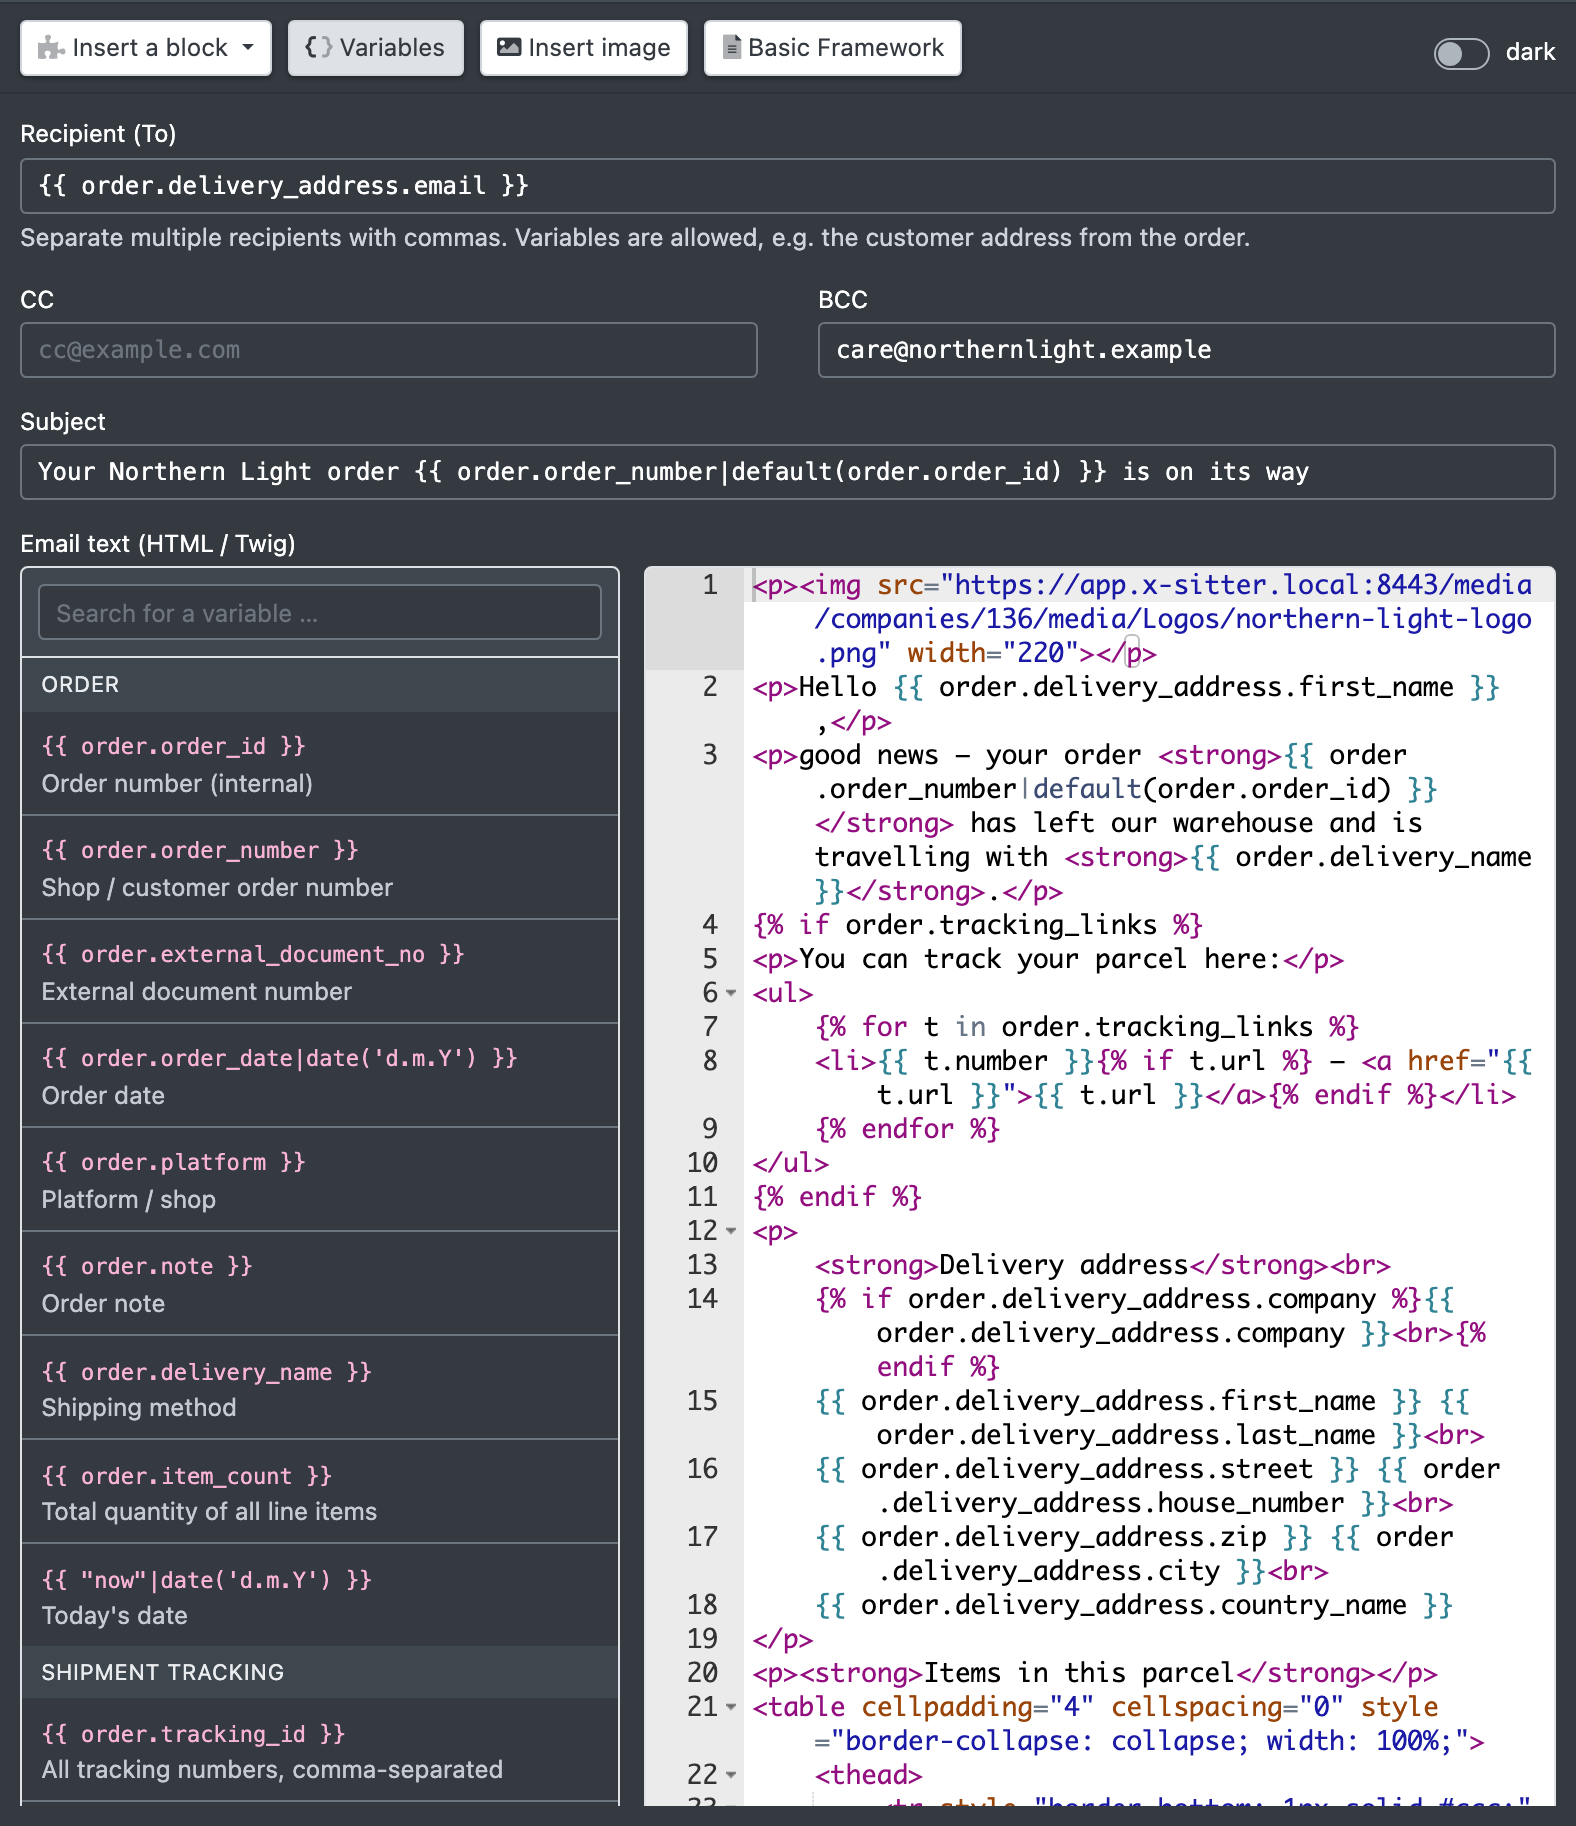1576x1826 pixels.
Task: Click the '{% if order.tracking_links %}' line
Action: click(x=977, y=925)
